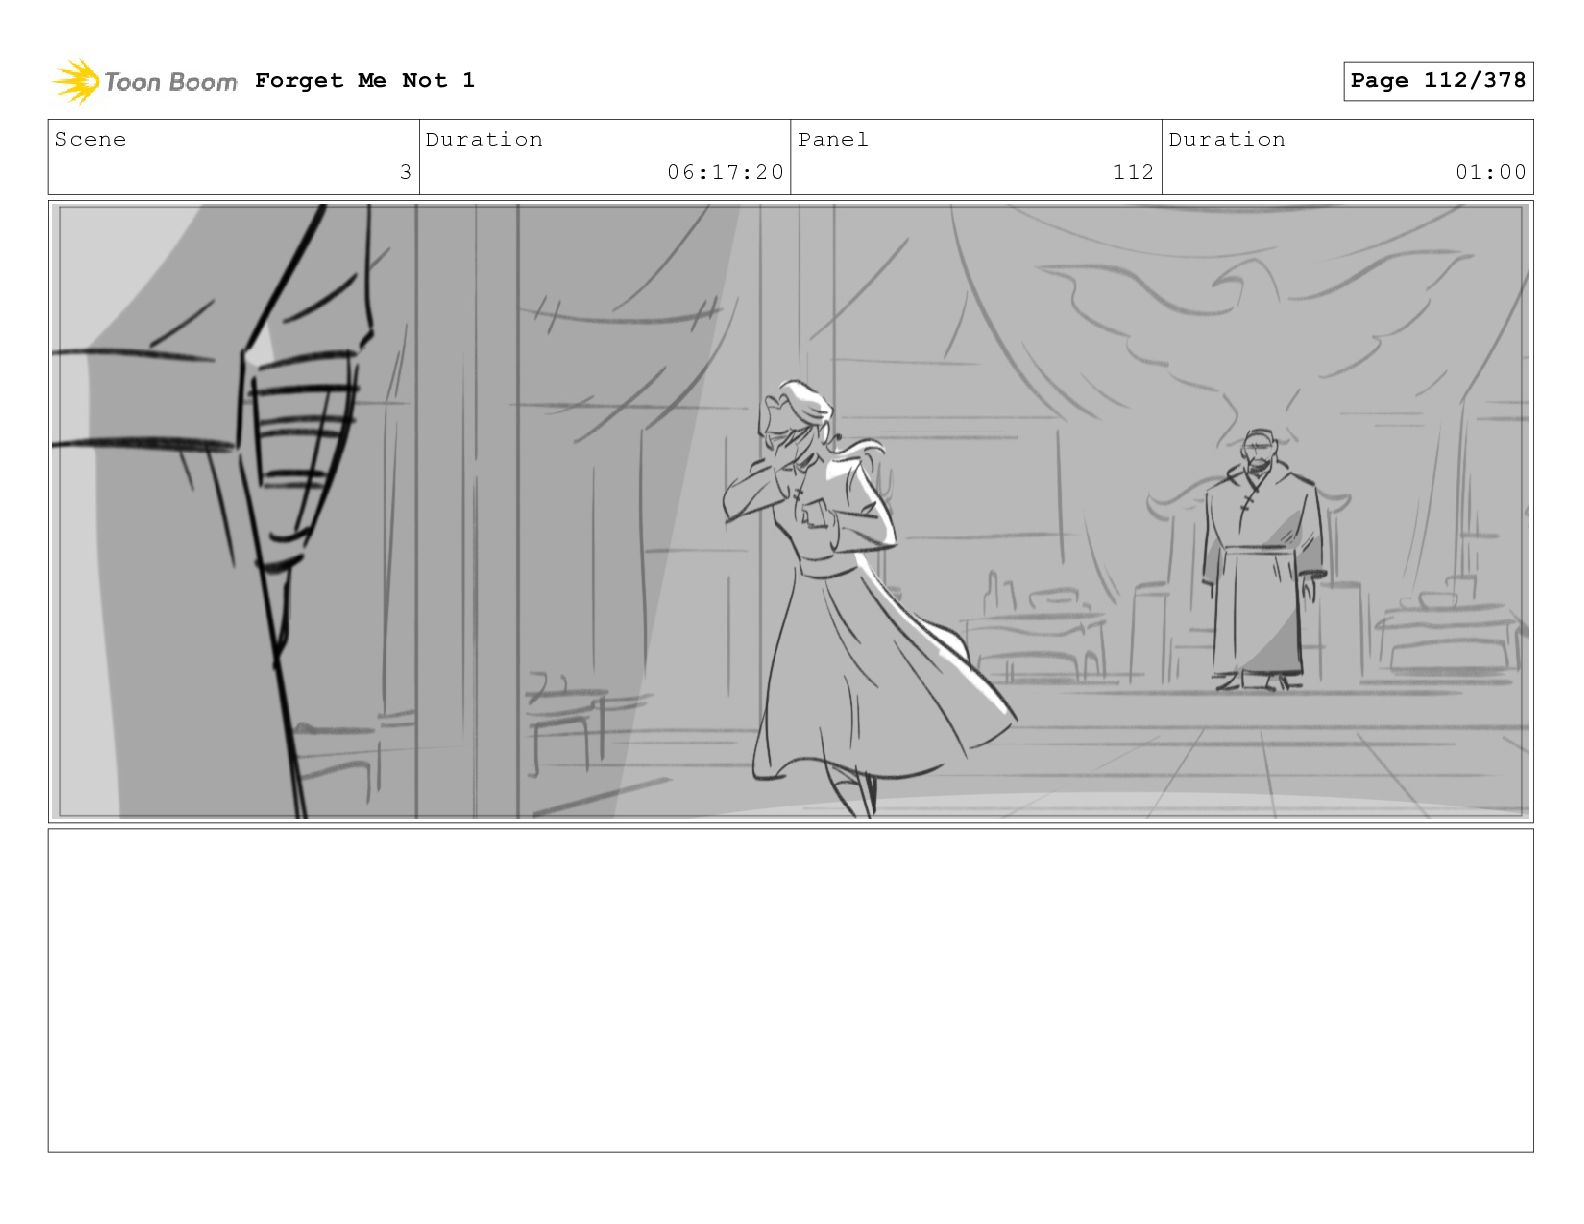Select scene number '3'
1584x1224 pixels.
point(405,172)
